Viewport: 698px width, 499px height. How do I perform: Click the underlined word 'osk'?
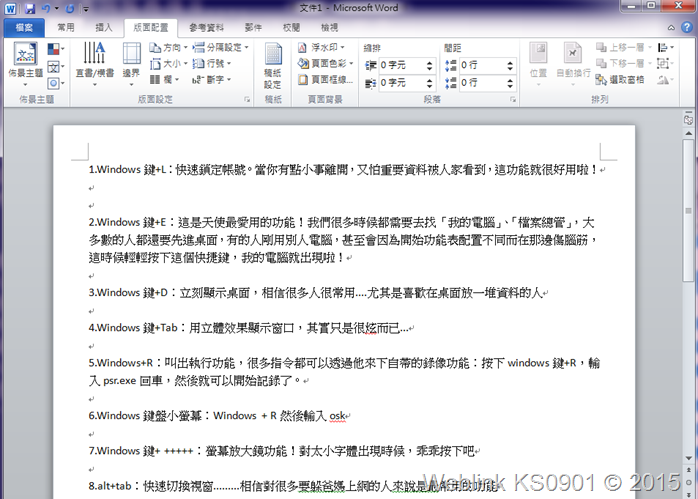(337, 416)
